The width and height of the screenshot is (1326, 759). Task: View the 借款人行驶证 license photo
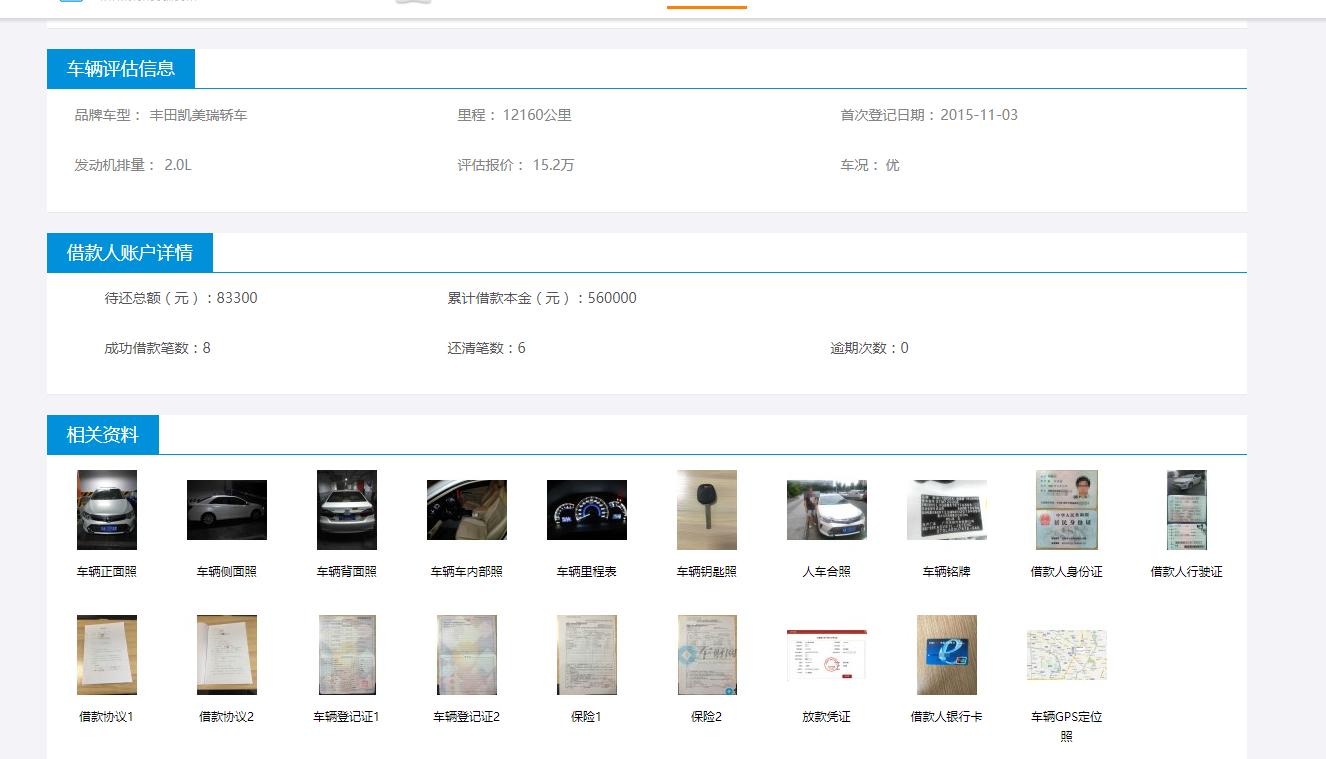(x=1186, y=510)
